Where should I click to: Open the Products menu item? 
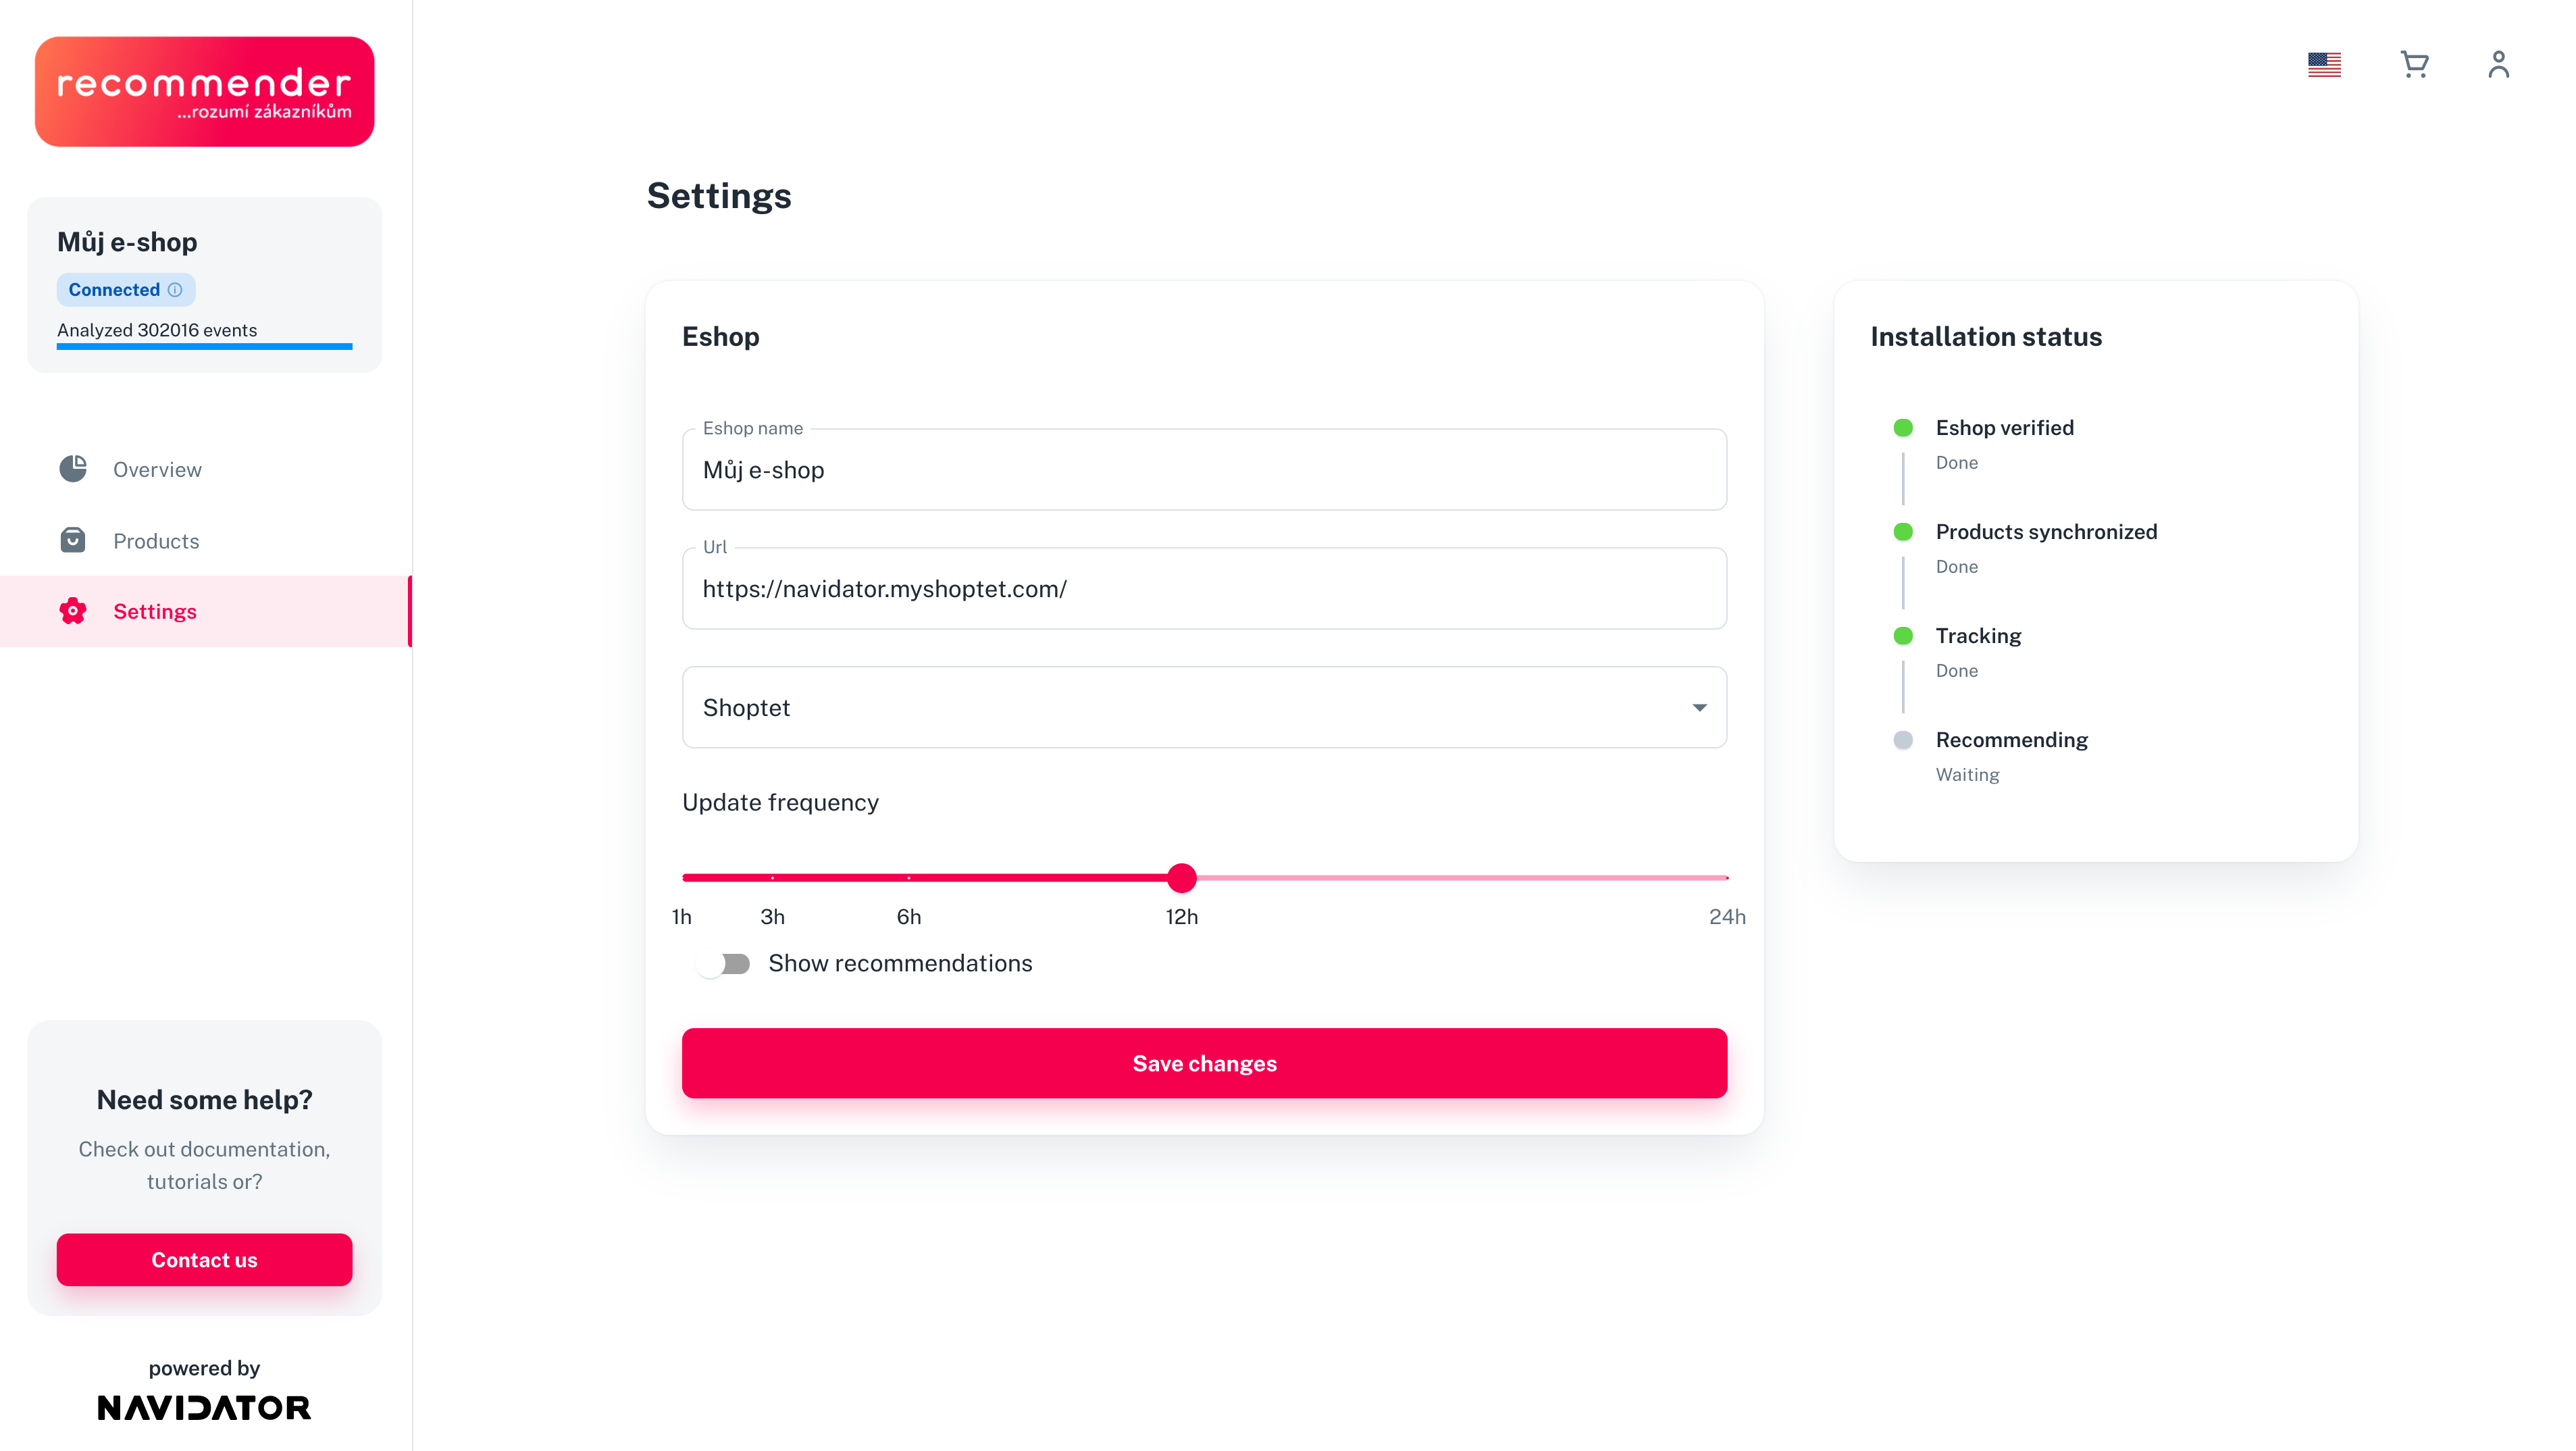pyautogui.click(x=156, y=541)
